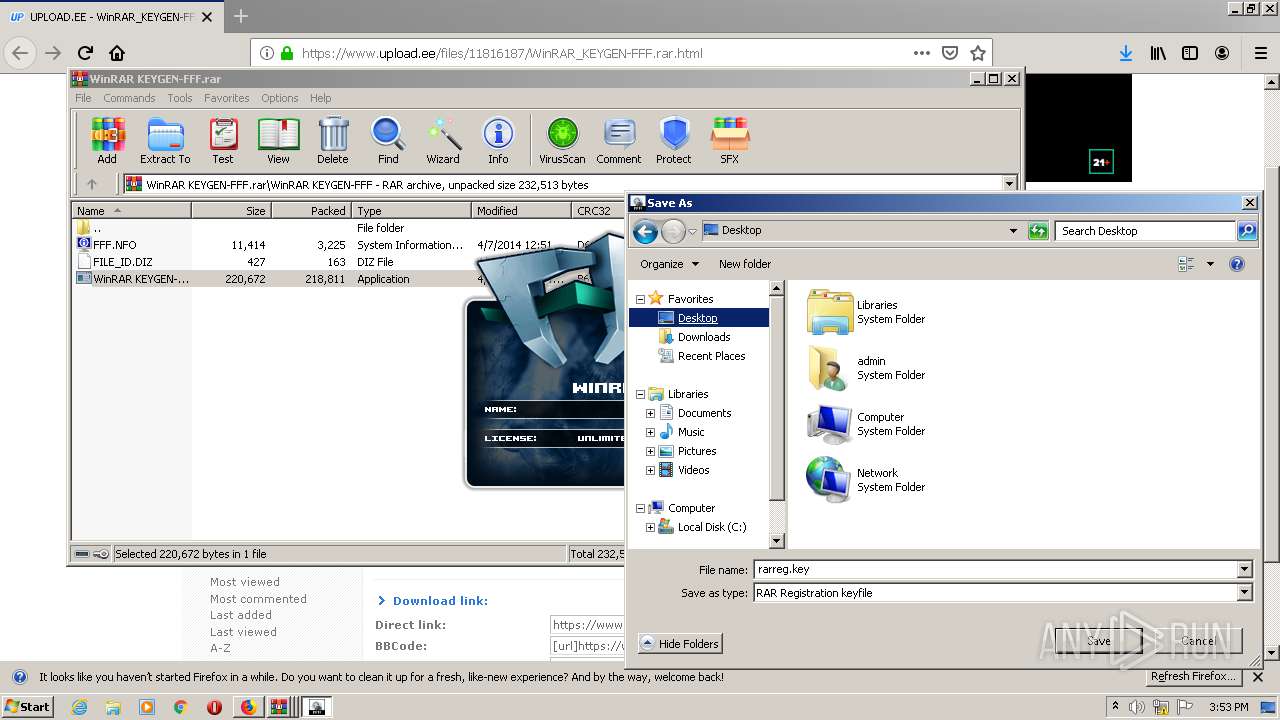Open the File name dropdown arrow

[1245, 569]
